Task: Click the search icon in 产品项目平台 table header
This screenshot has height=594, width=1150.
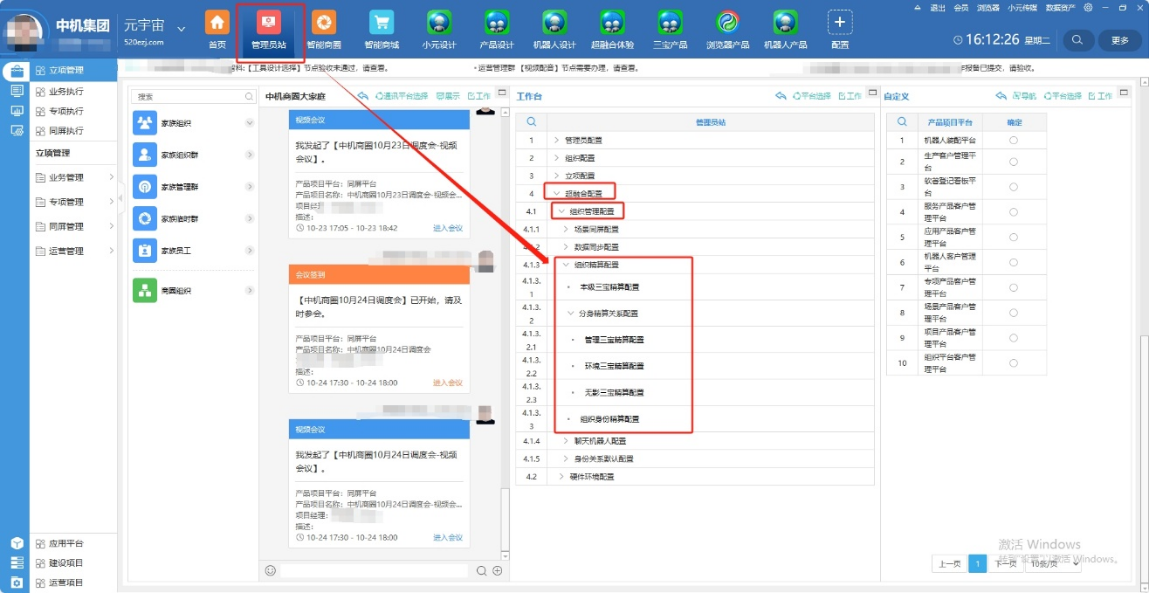Action: (902, 122)
